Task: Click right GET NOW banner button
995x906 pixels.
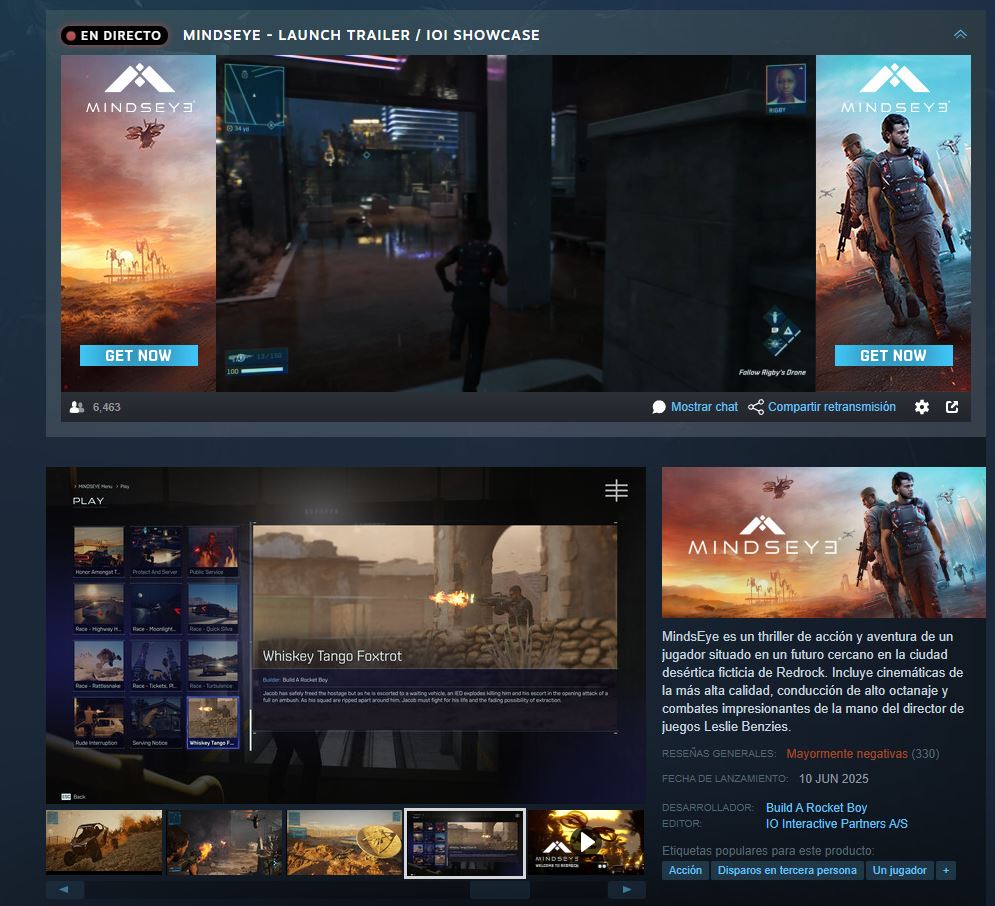Action: [893, 355]
